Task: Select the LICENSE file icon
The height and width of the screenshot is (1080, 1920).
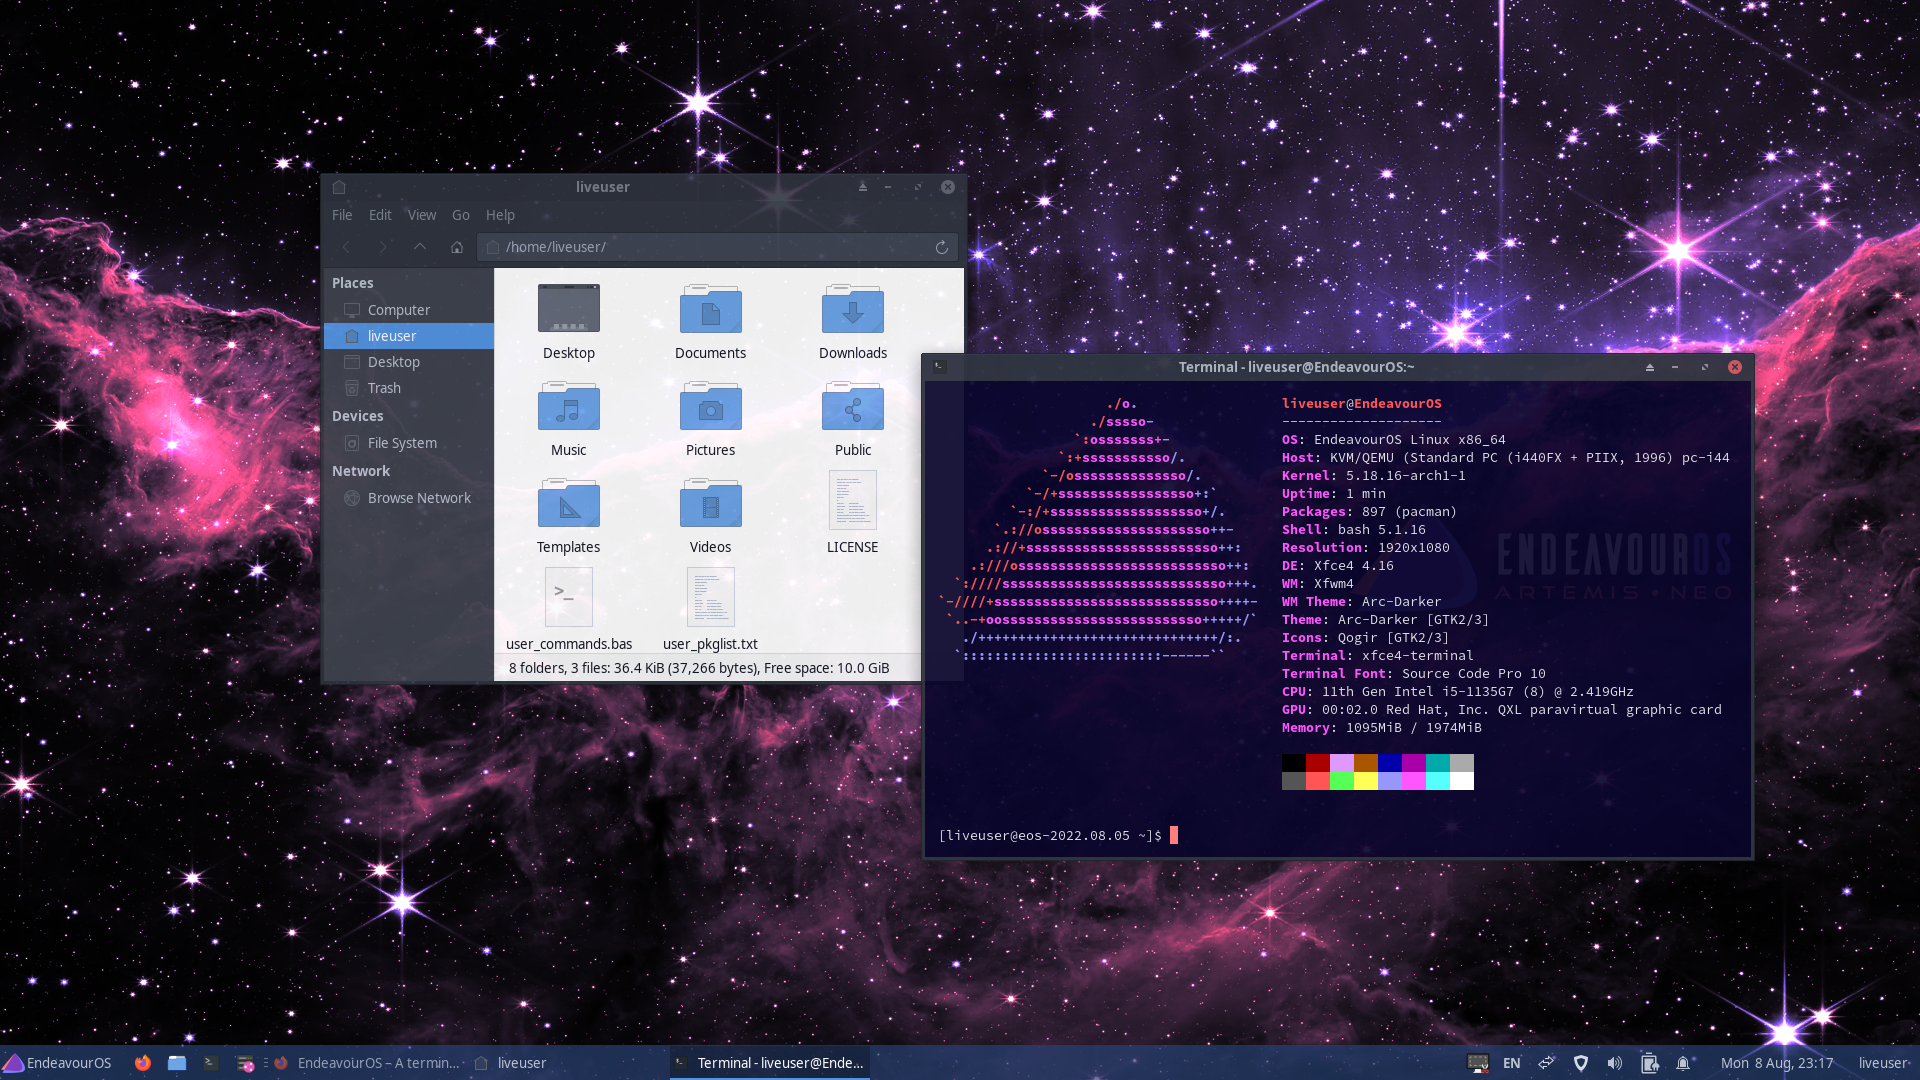Action: point(853,500)
